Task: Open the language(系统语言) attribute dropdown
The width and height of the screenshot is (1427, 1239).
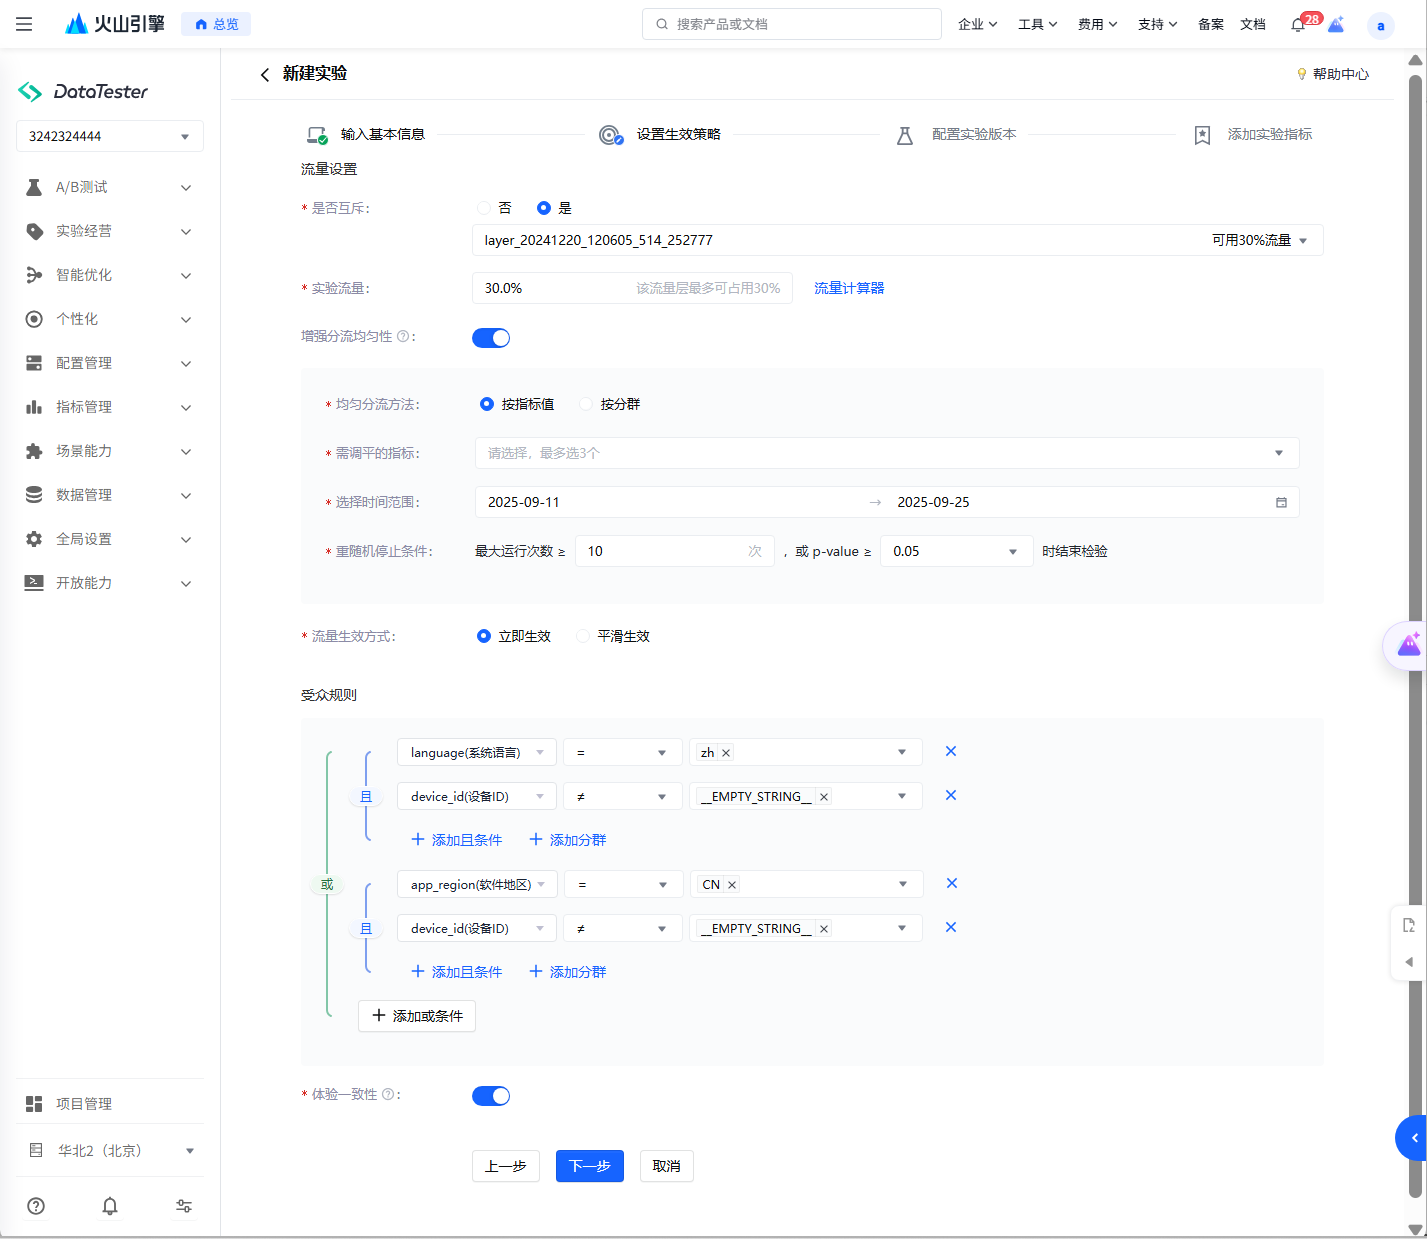Action: pyautogui.click(x=477, y=753)
